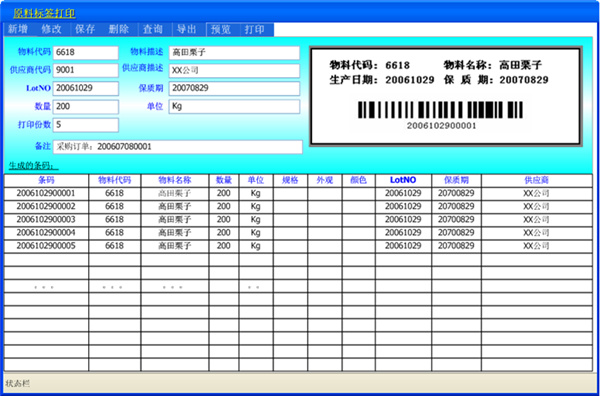Focus the 打印份数 field

(86, 125)
